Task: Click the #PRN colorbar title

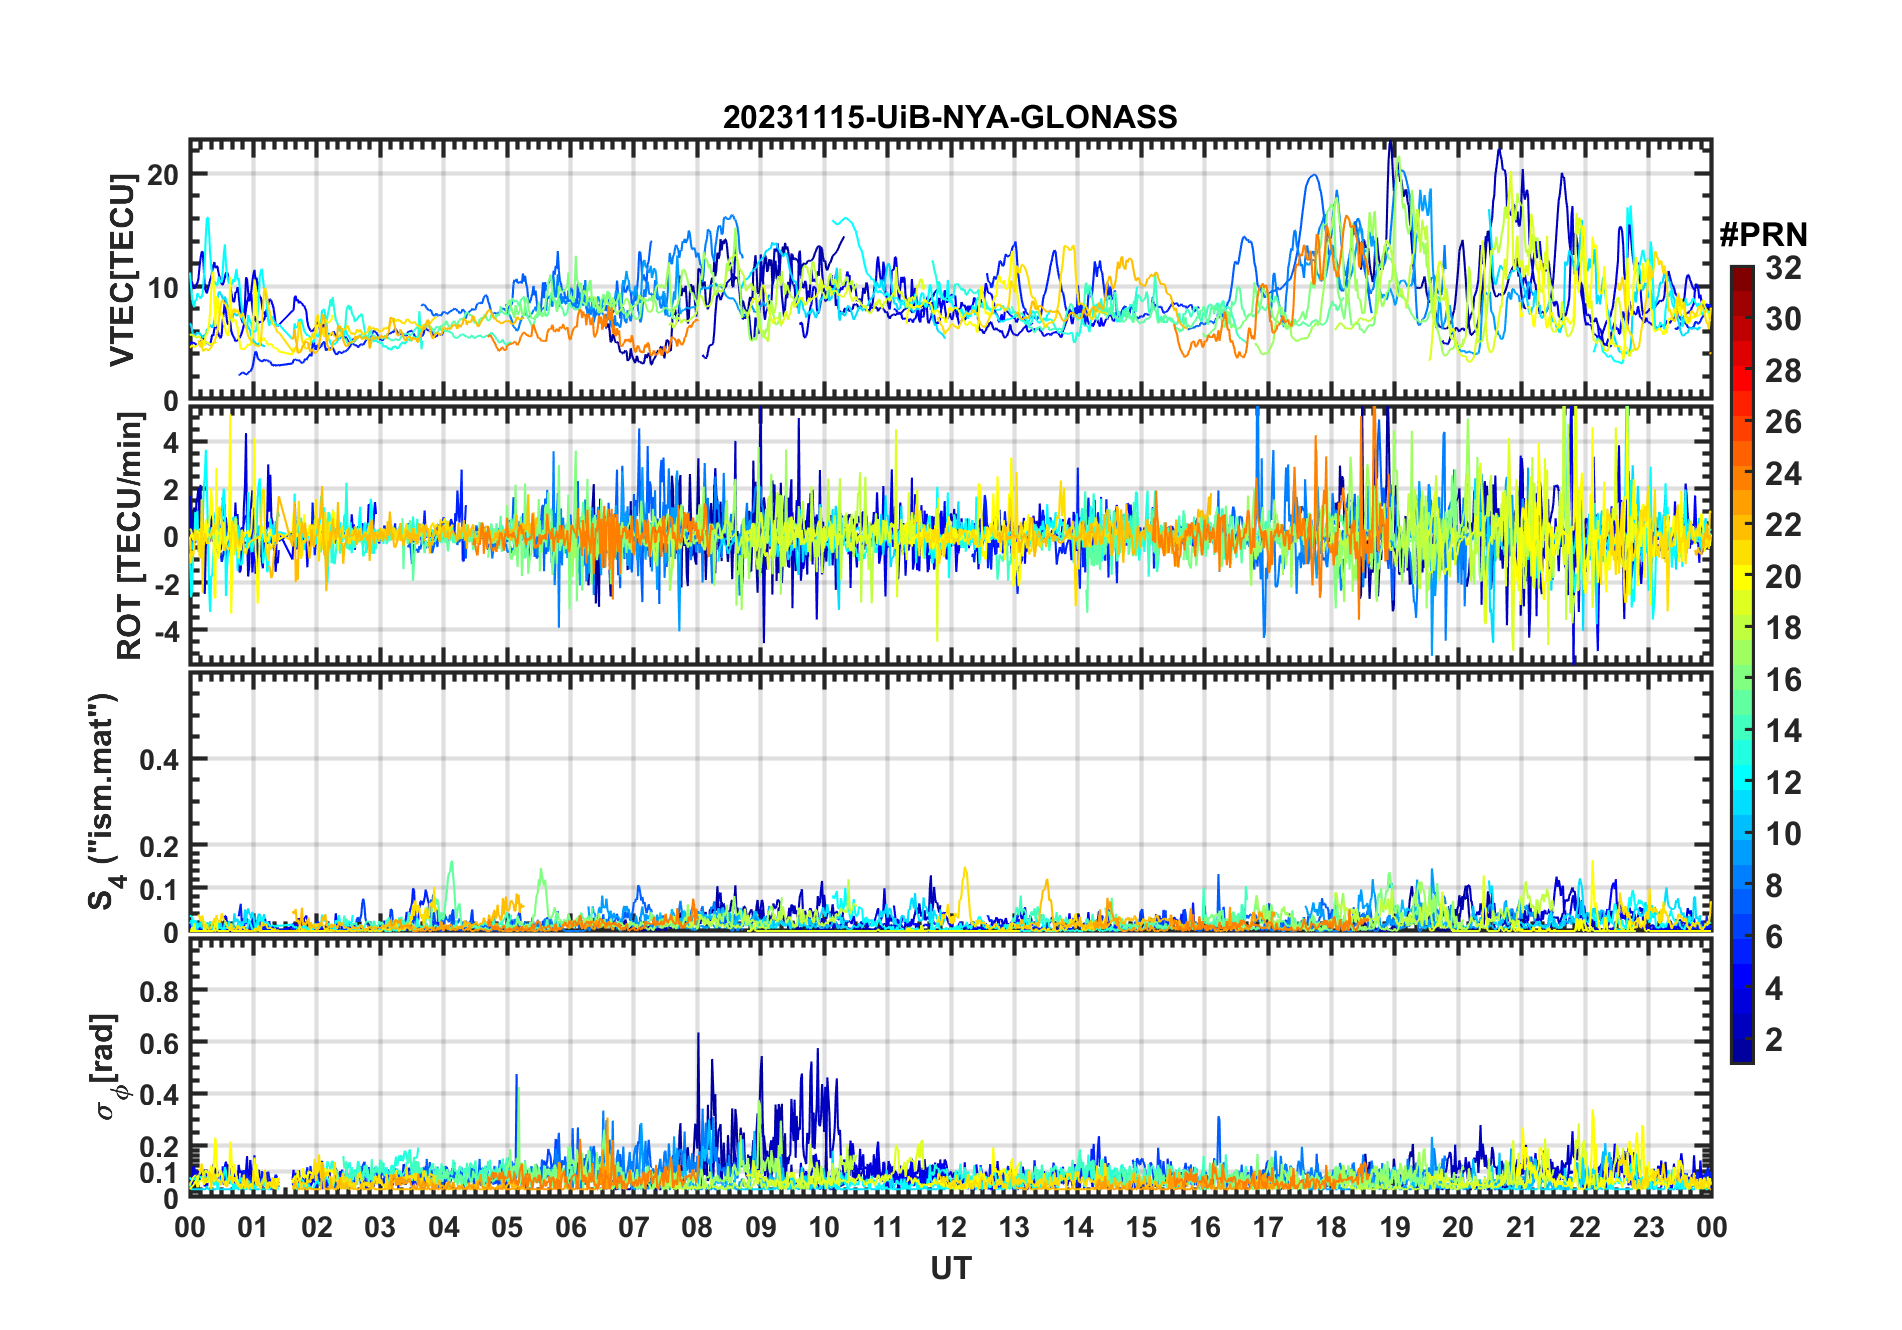Action: 1763,235
